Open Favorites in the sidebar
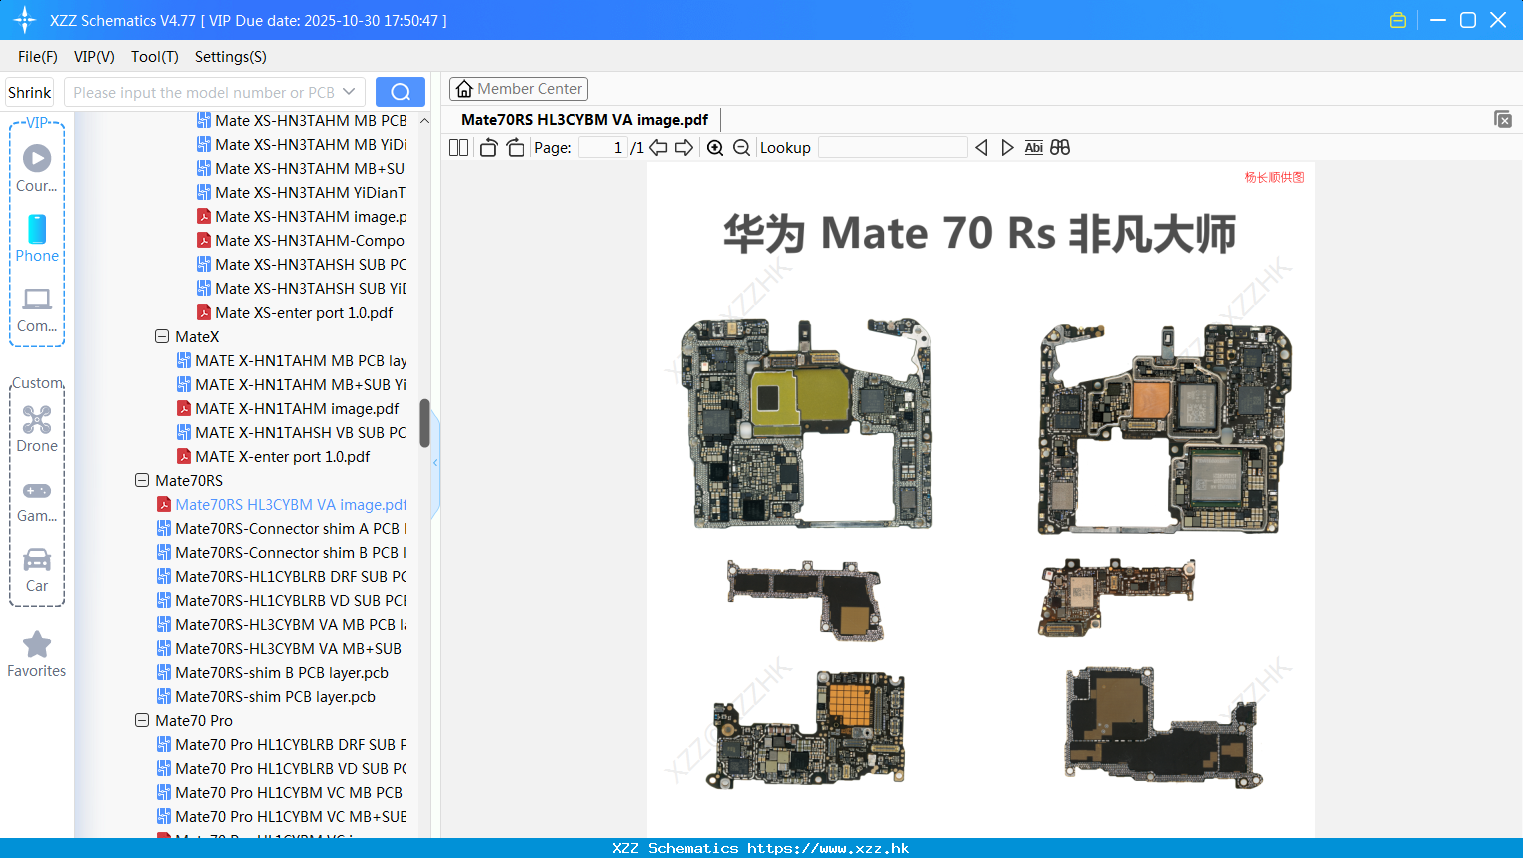The height and width of the screenshot is (858, 1523). click(x=37, y=655)
